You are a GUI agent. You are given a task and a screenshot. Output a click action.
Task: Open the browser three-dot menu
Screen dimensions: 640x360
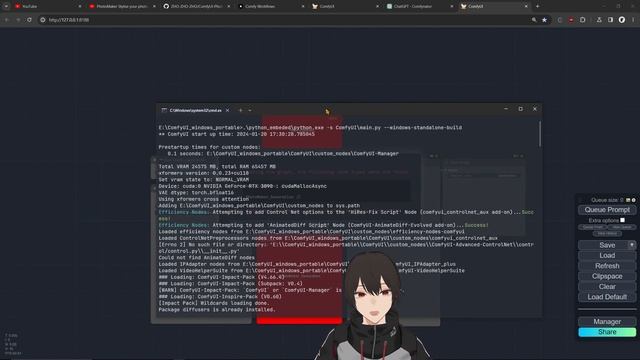[633, 20]
